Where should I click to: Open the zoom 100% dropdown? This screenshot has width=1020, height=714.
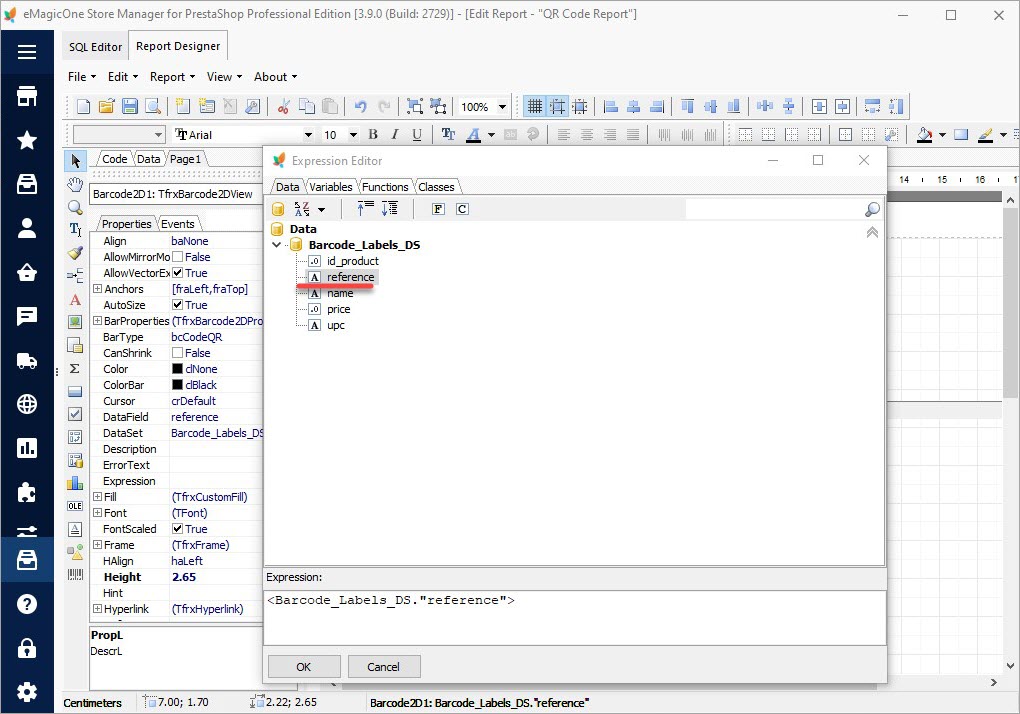click(502, 107)
